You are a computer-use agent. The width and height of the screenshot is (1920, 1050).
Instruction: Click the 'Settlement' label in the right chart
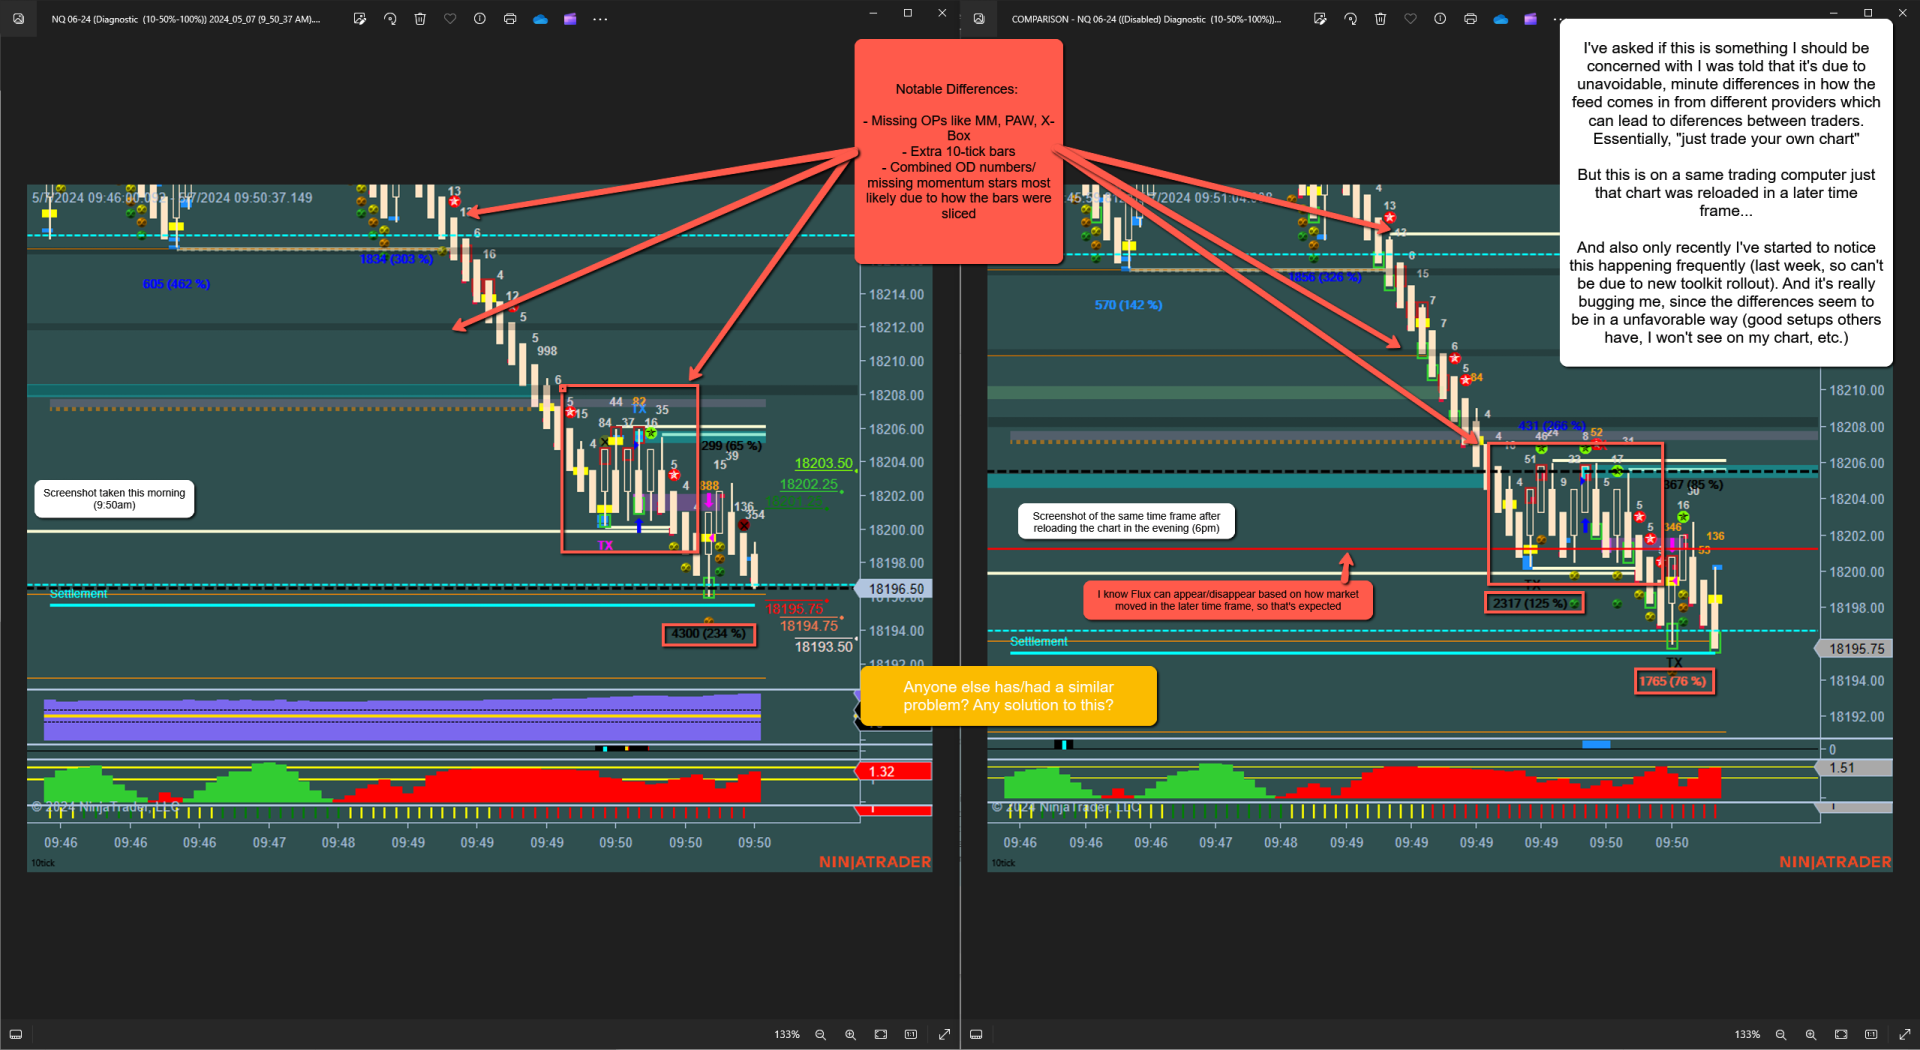[1038, 642]
